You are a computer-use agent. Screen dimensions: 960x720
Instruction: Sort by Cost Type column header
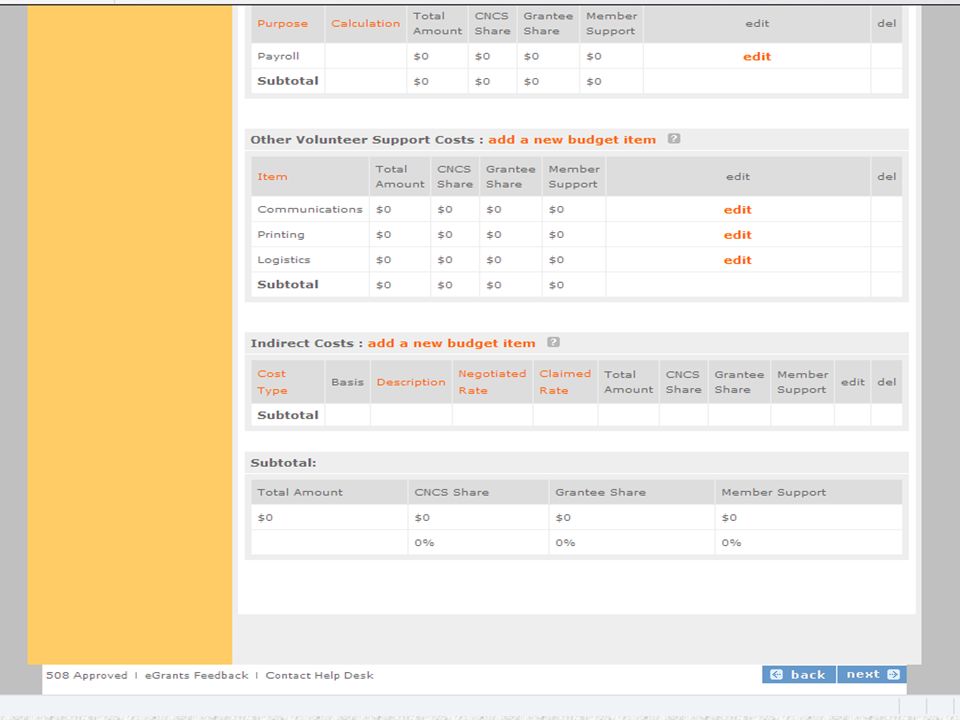click(x=272, y=382)
